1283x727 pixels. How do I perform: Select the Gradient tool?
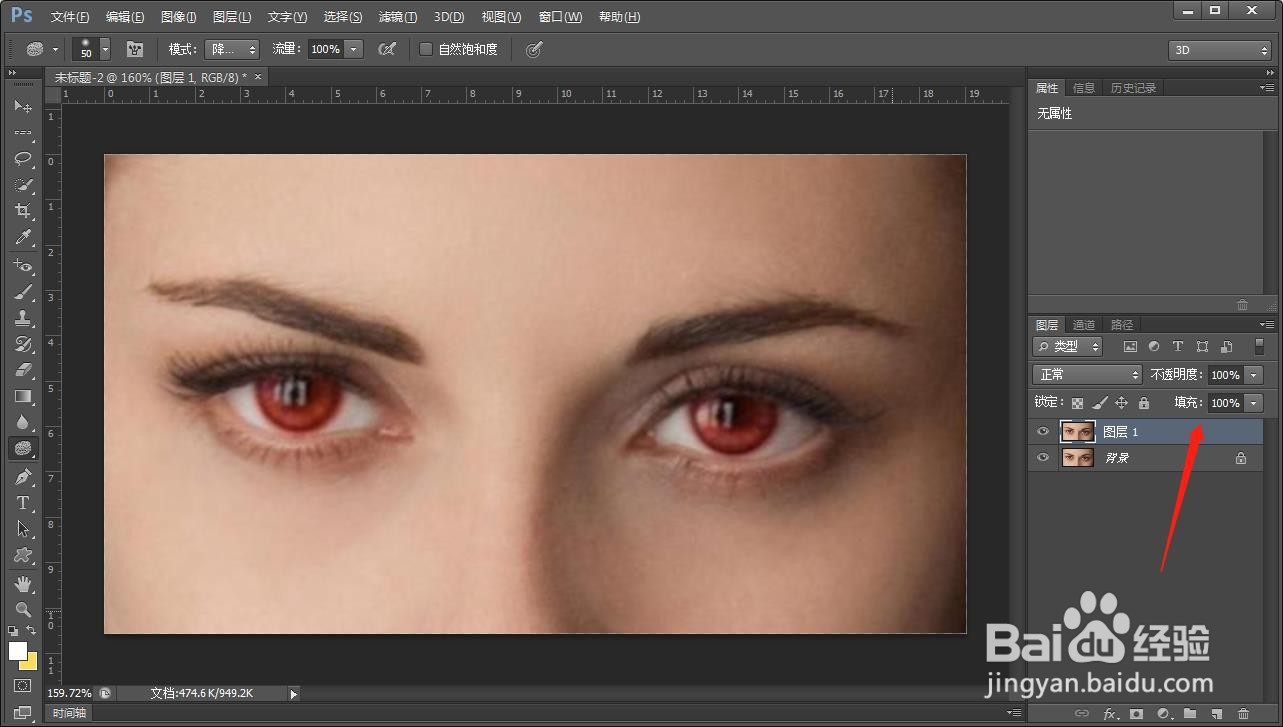click(22, 396)
